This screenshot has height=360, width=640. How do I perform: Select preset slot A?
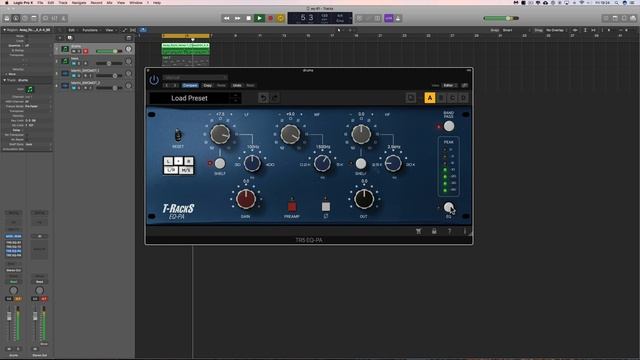(x=430, y=98)
